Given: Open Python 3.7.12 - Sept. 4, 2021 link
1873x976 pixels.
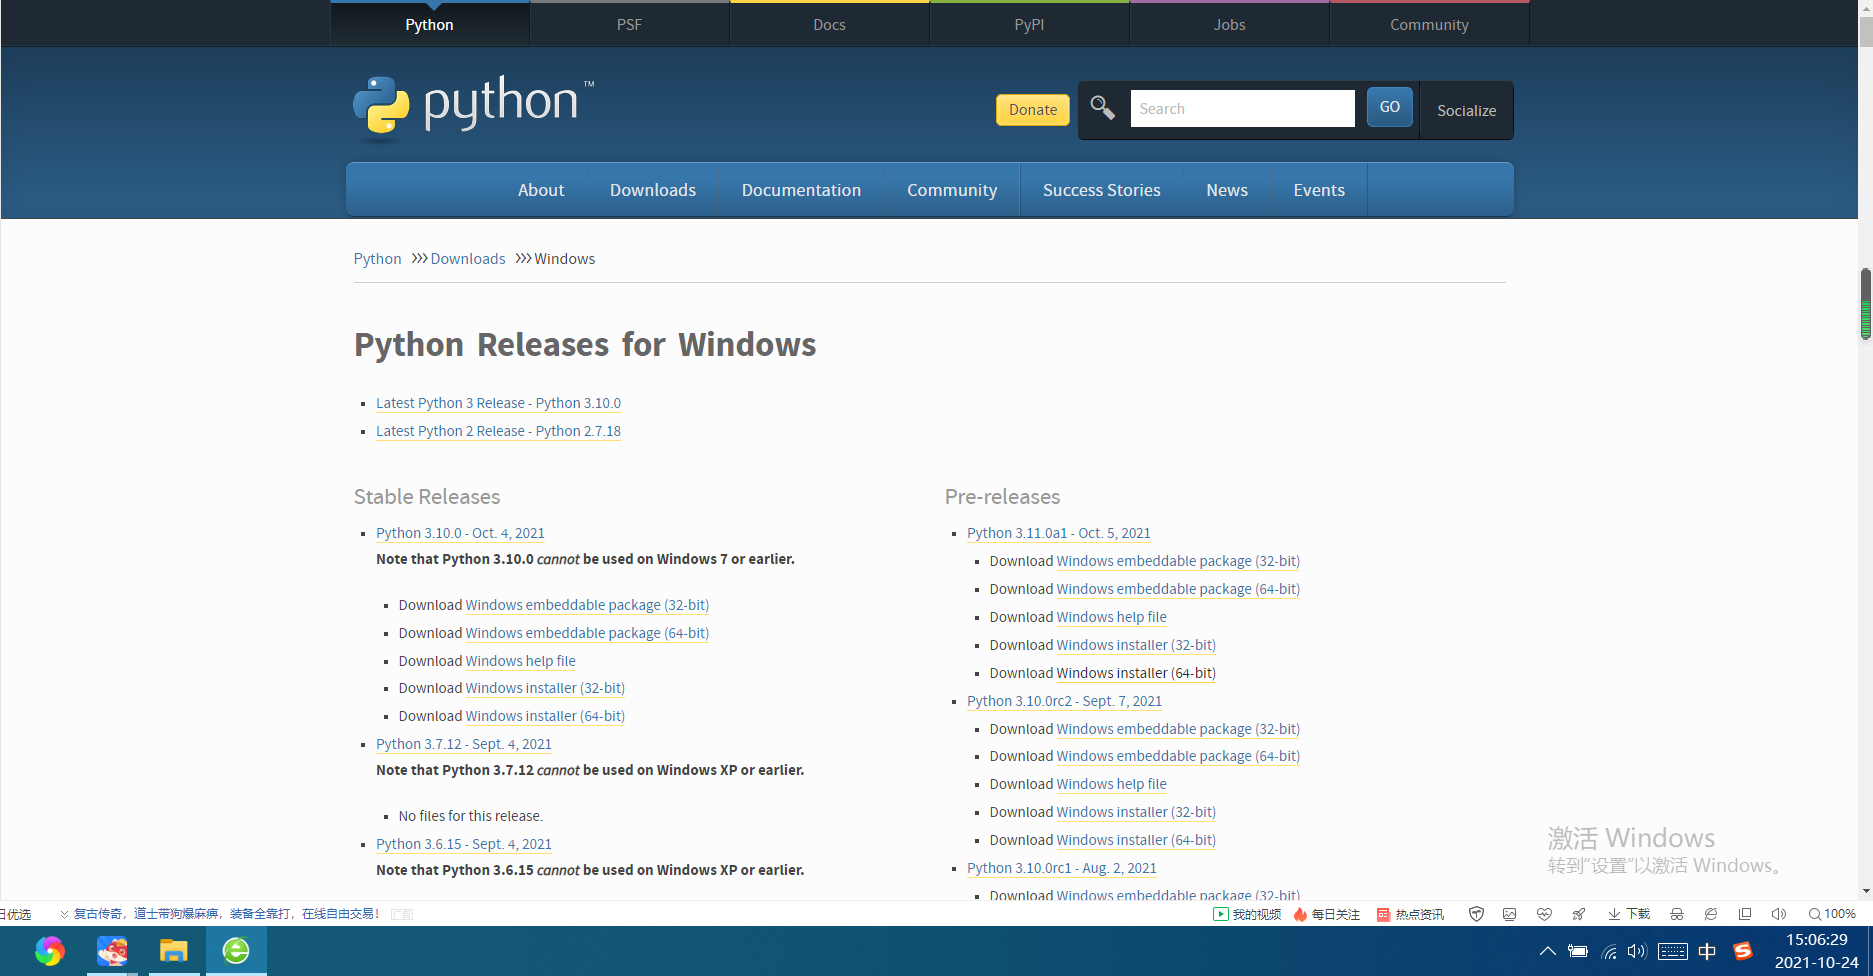Looking at the screenshot, I should tap(464, 744).
